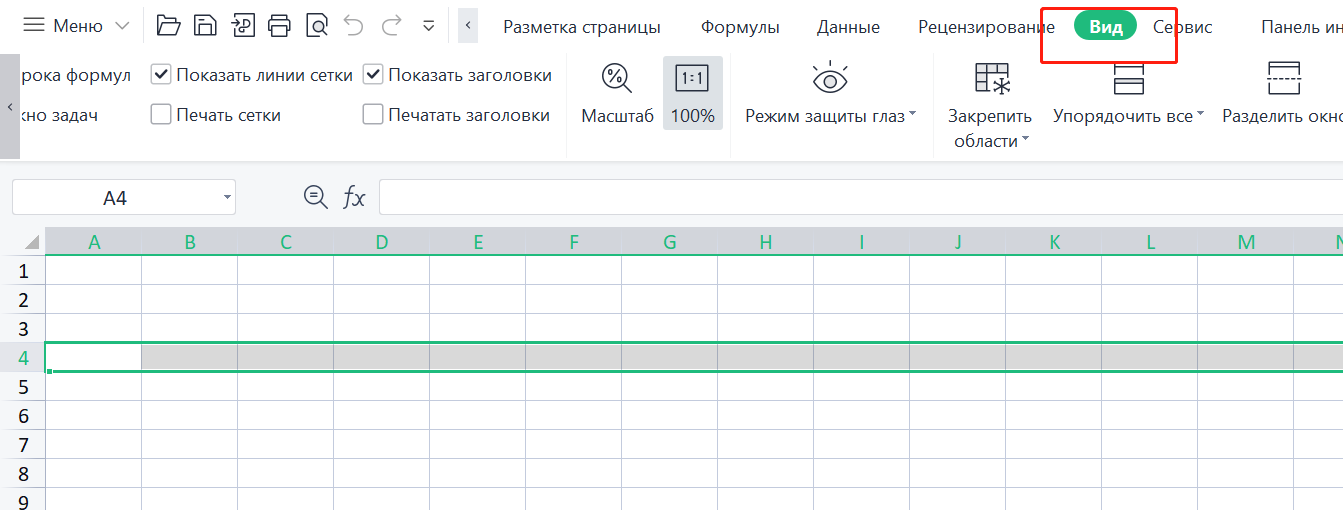Open the Меню button

(76, 26)
